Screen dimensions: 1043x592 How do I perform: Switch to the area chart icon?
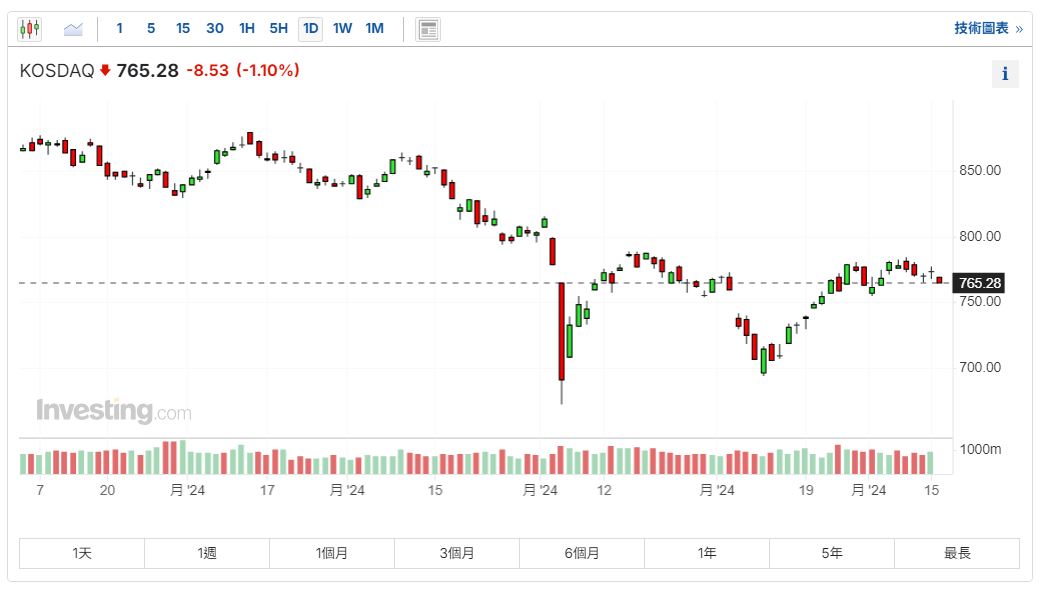pyautogui.click(x=73, y=29)
